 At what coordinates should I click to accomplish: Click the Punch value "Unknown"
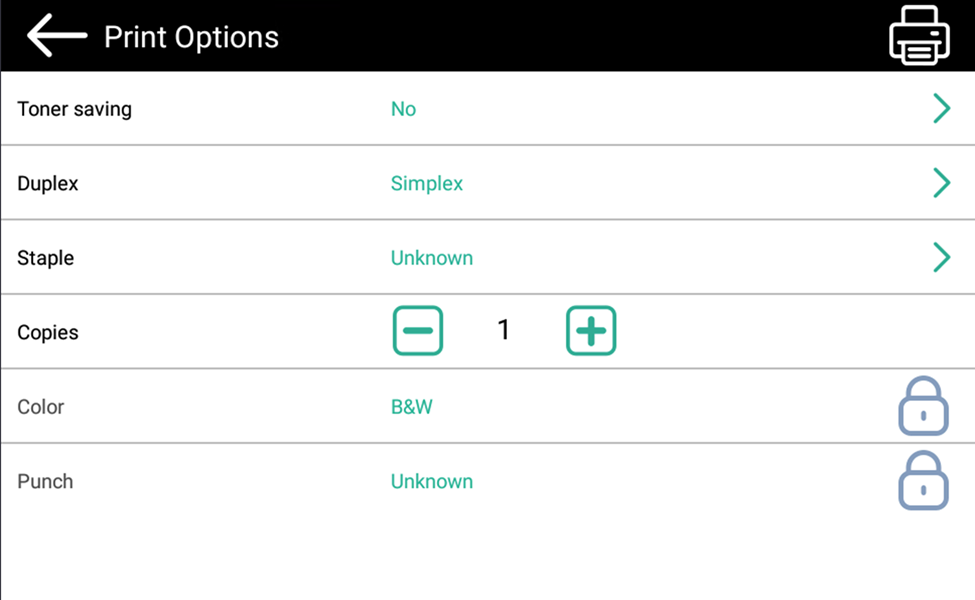(431, 481)
